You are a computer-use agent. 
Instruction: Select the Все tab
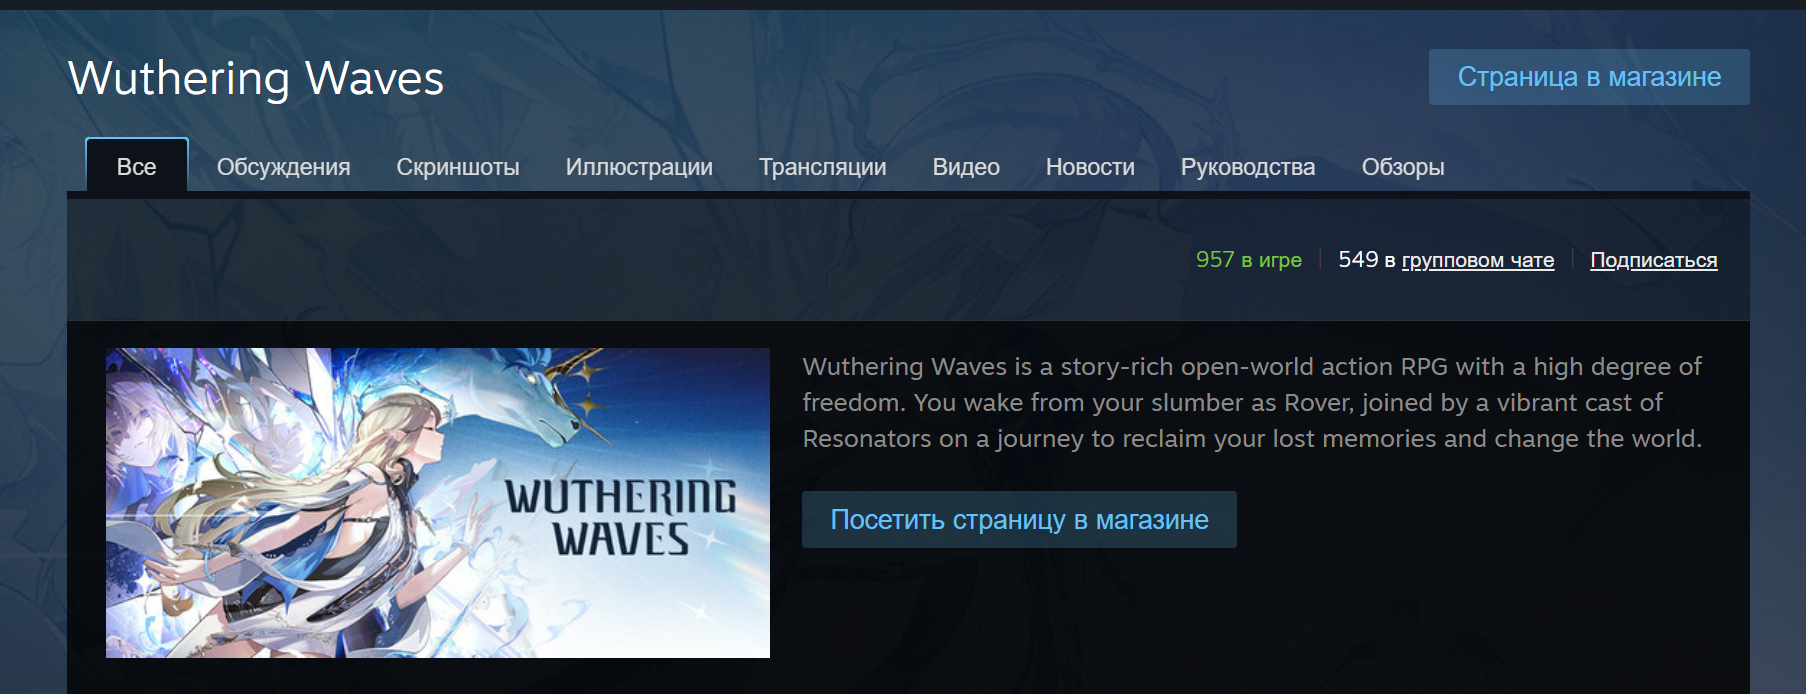(x=137, y=166)
